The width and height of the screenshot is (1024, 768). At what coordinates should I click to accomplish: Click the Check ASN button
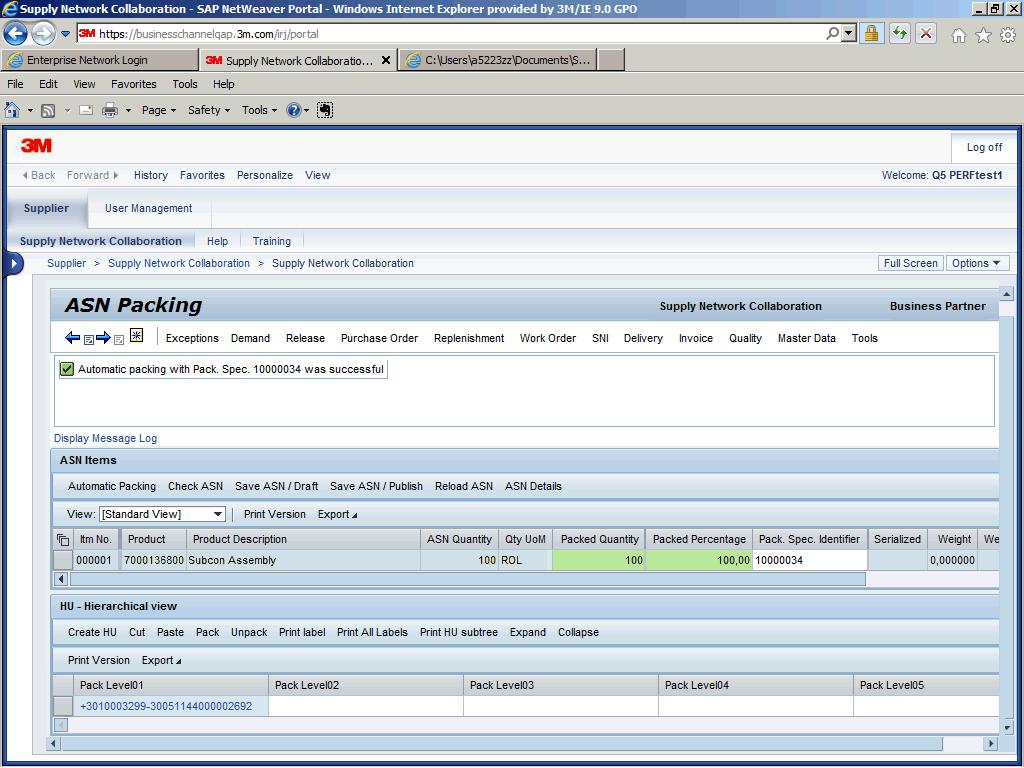click(x=195, y=486)
